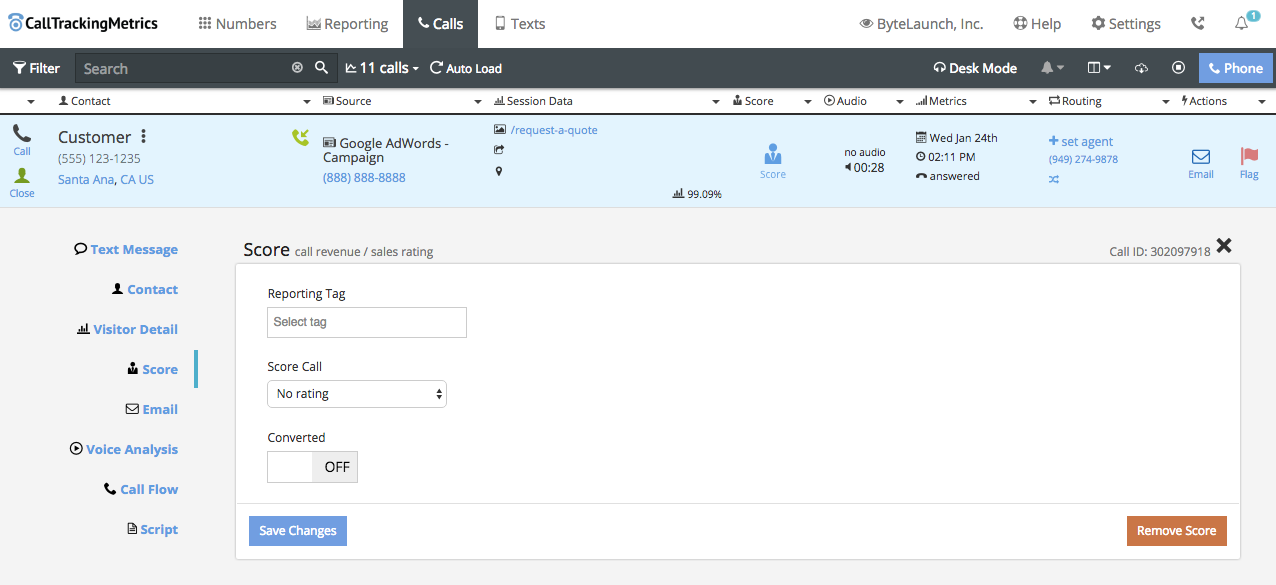The image size is (1276, 585).
Task: Open the Email side tab
Action: tap(151, 410)
